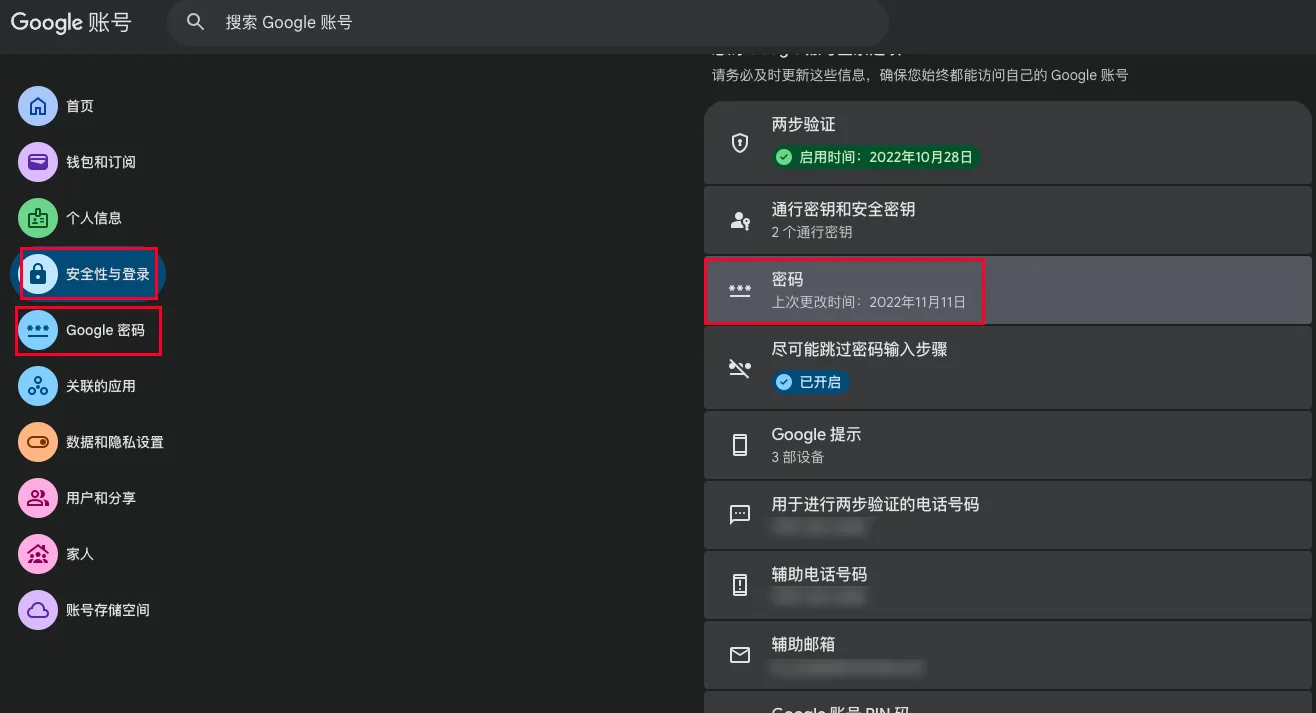
Task: Click the phone icon beside Google 提示
Action: 740,445
